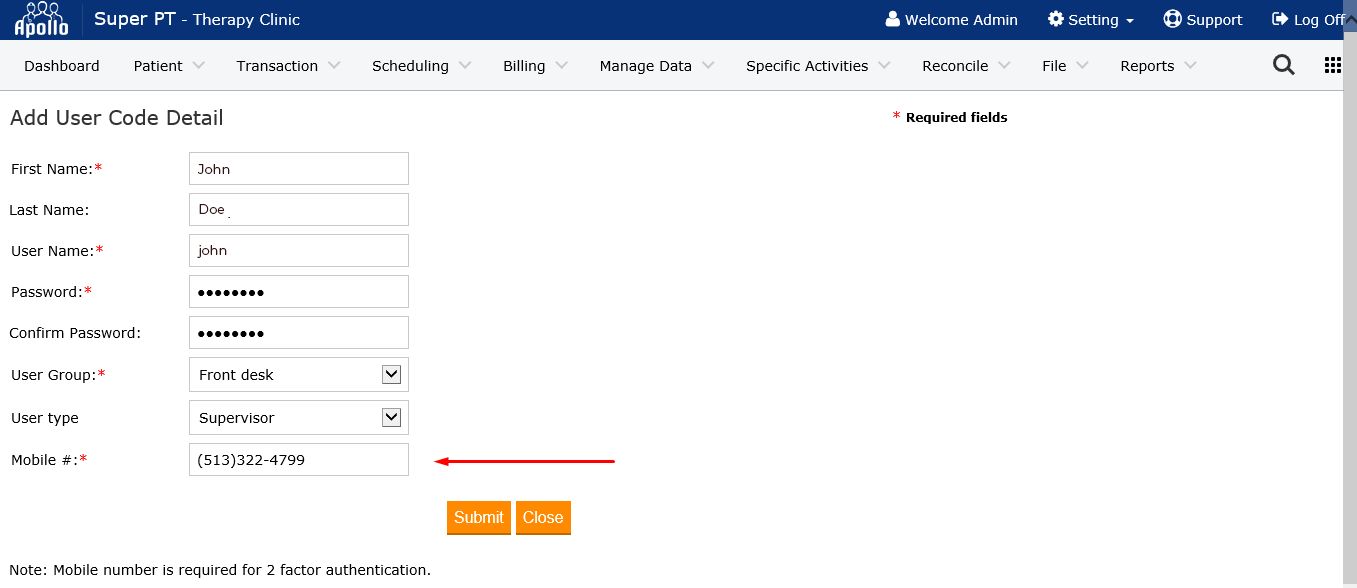
Task: Select the Confirm Password field
Action: pyautogui.click(x=298, y=333)
